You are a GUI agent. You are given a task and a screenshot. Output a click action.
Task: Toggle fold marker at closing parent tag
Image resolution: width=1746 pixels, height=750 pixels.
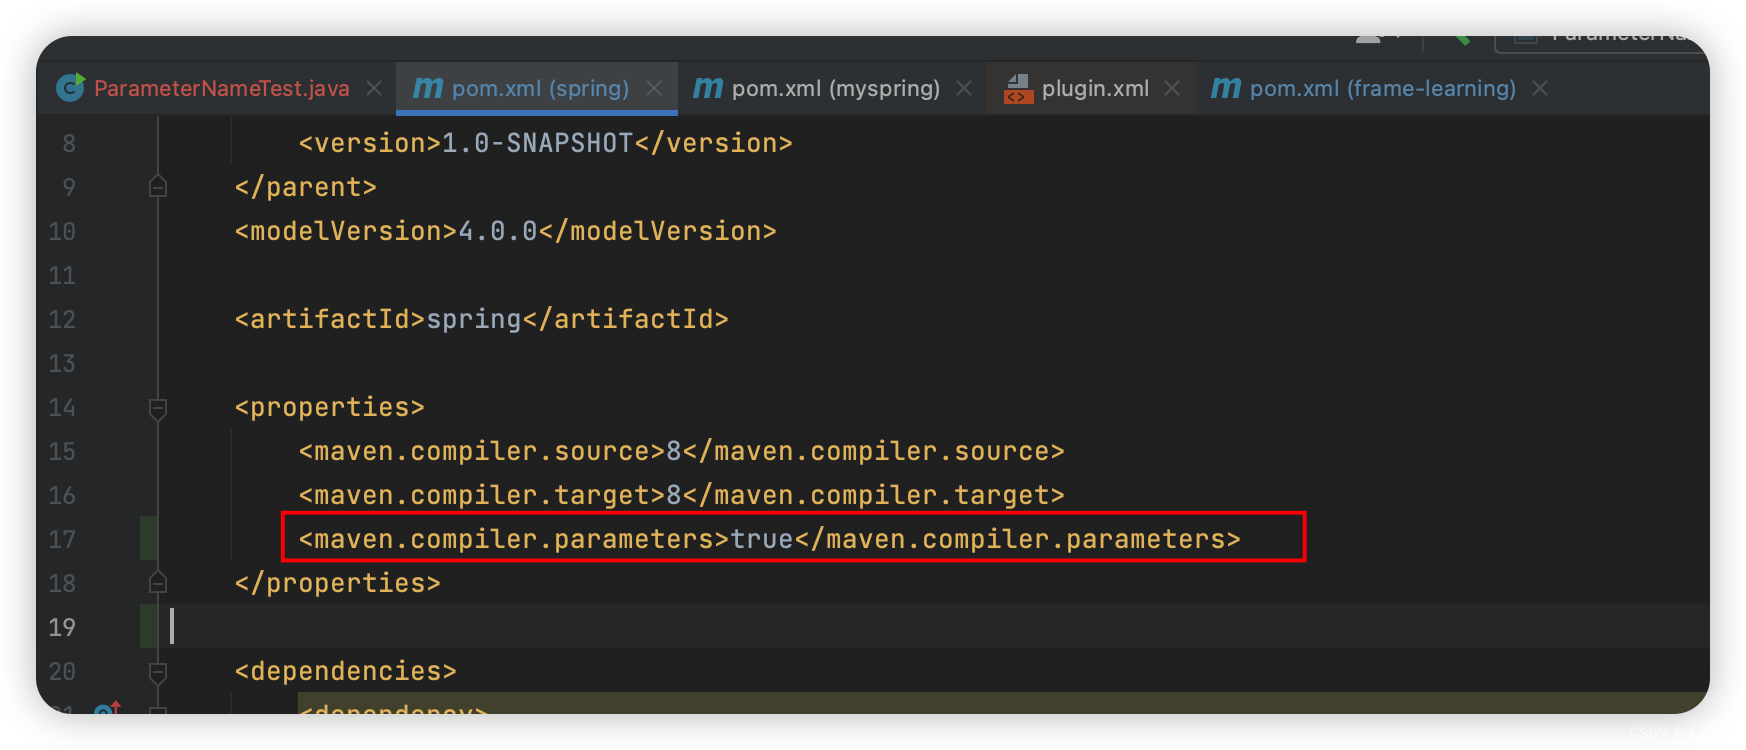pos(158,187)
